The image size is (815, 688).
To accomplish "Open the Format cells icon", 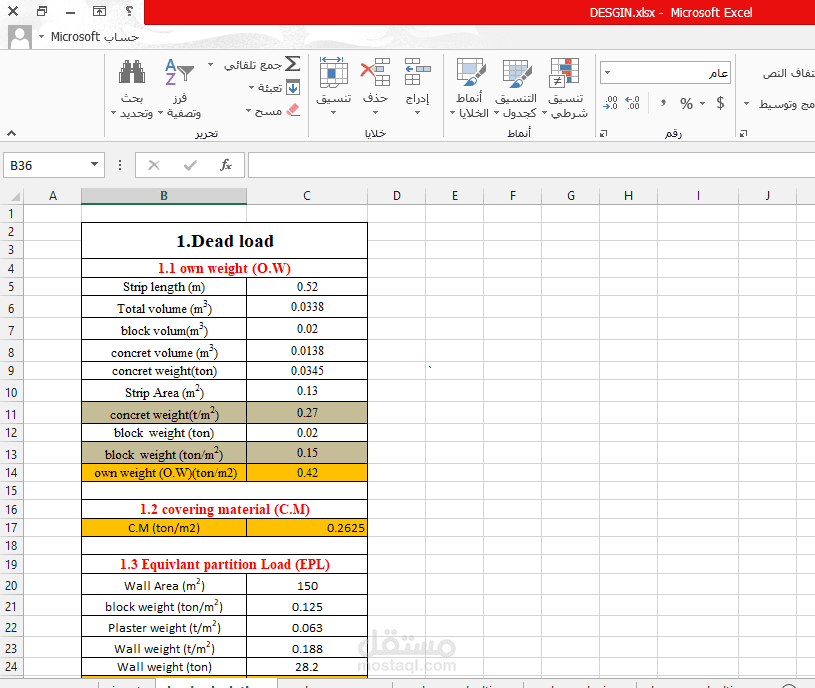I will pos(334,72).
